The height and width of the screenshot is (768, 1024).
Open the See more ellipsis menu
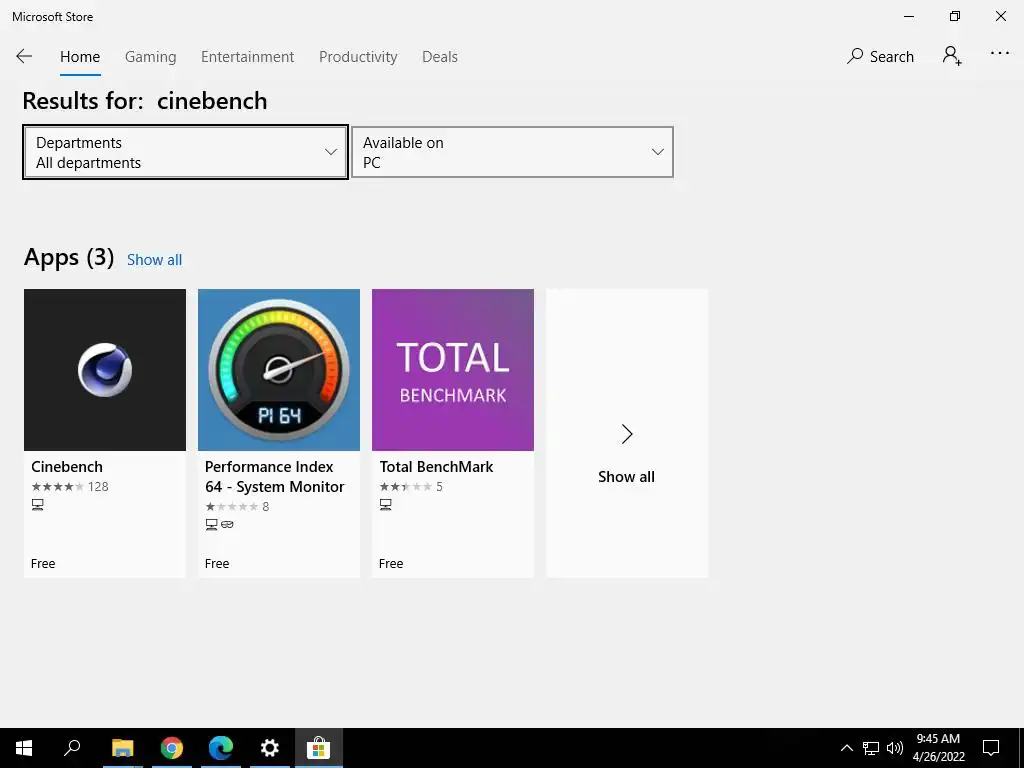(x=999, y=54)
